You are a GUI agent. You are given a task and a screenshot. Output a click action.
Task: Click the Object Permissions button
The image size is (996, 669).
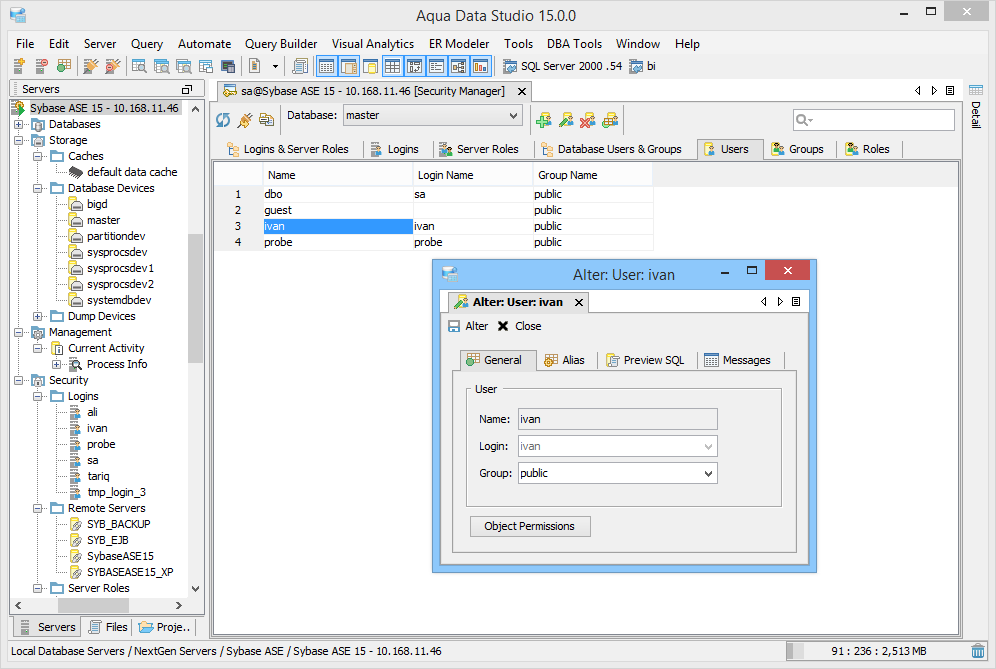pyautogui.click(x=530, y=526)
